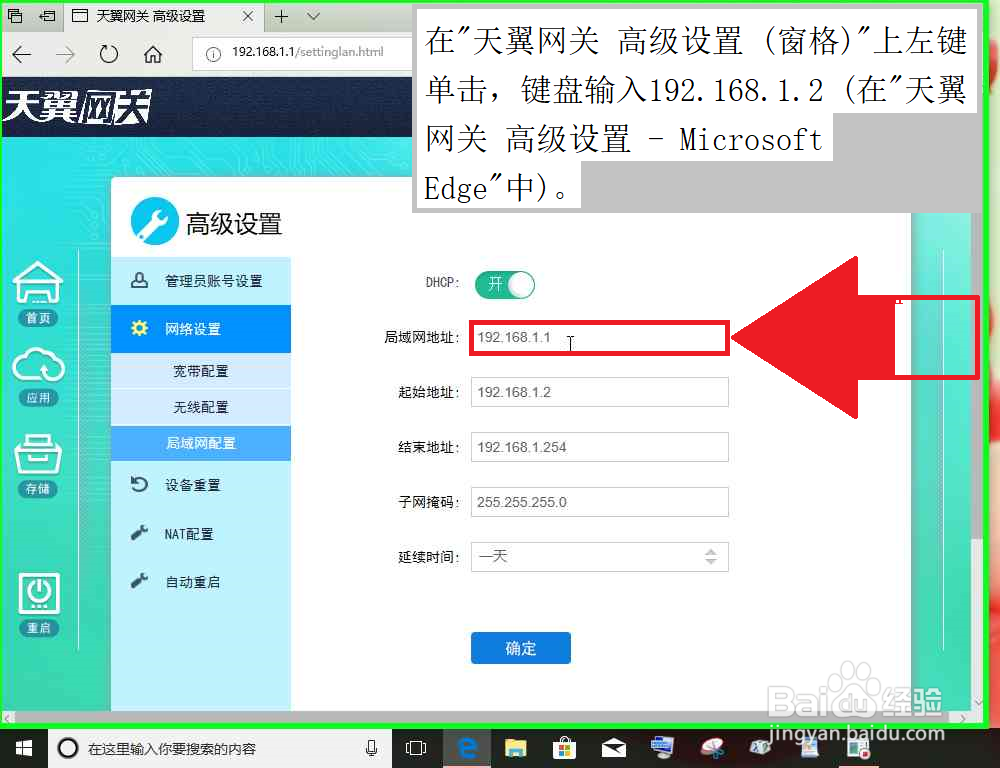Image resolution: width=1000 pixels, height=768 pixels.
Task: Click the 天翼网关 logo
Action: [x=77, y=106]
